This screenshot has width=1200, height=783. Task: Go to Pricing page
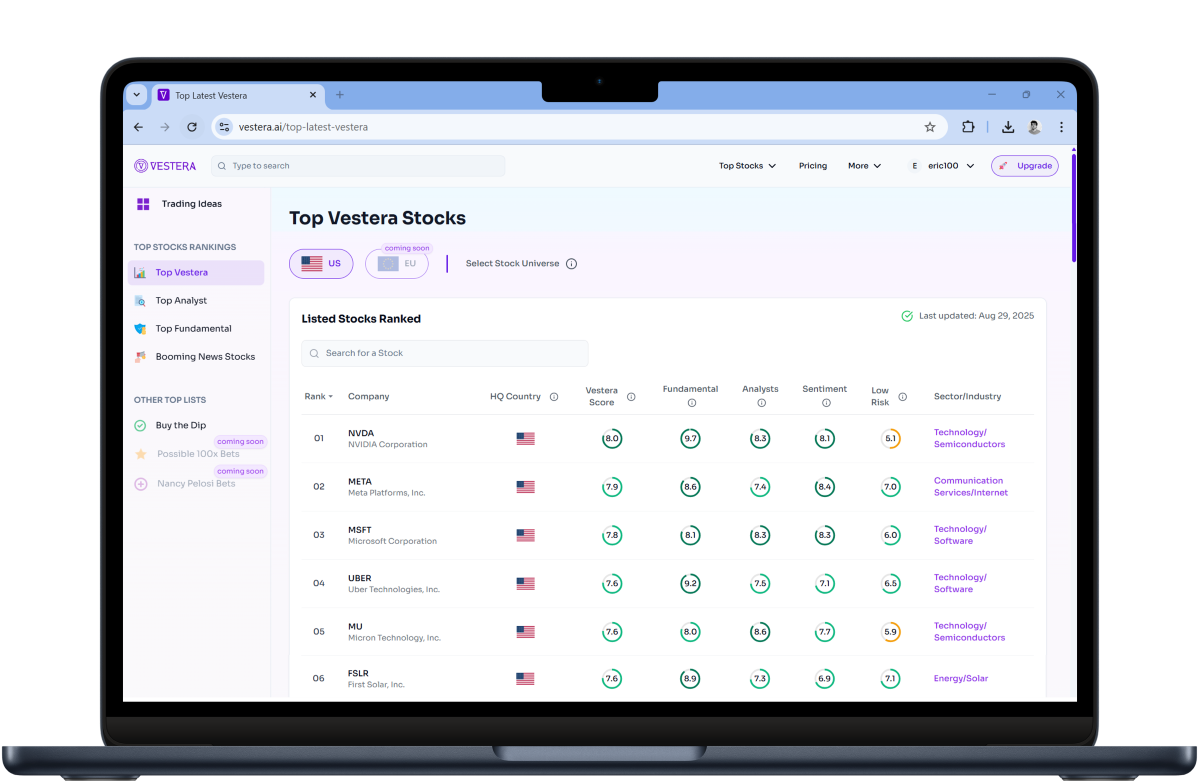[x=813, y=166]
